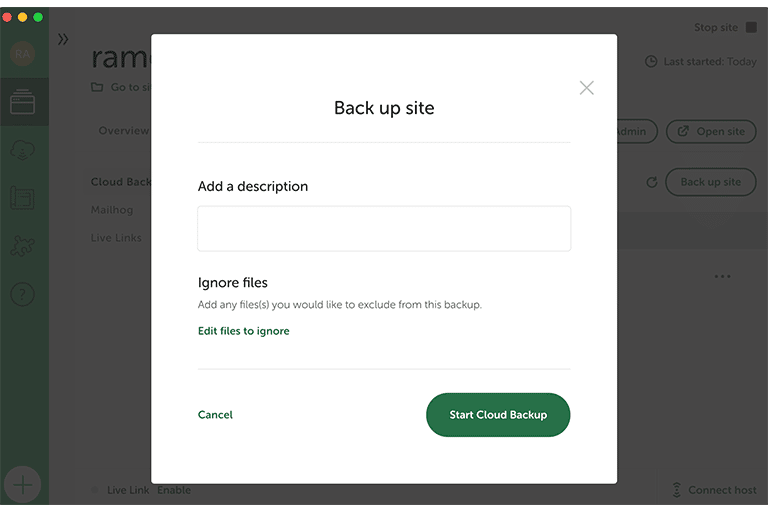Add a new site with plus button
Image resolution: width=768 pixels, height=512 pixels.
(23, 485)
